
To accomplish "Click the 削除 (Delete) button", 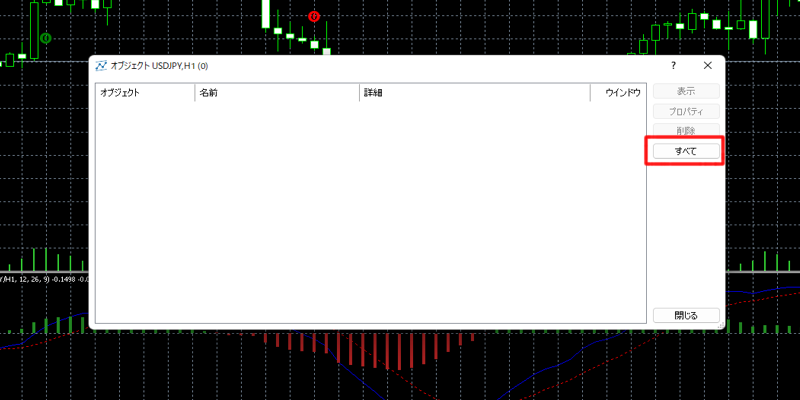I will (x=685, y=131).
